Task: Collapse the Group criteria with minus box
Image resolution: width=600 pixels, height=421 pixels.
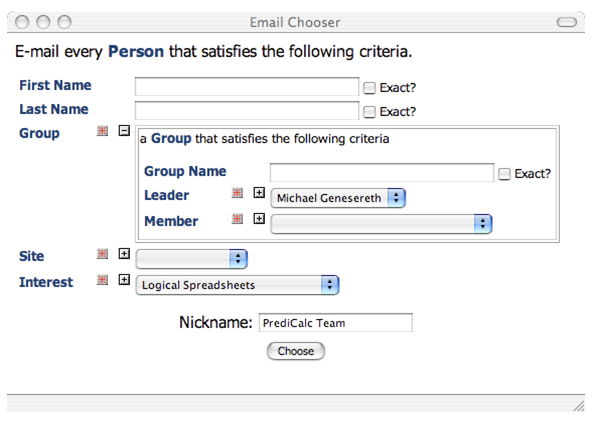Action: coord(124,131)
